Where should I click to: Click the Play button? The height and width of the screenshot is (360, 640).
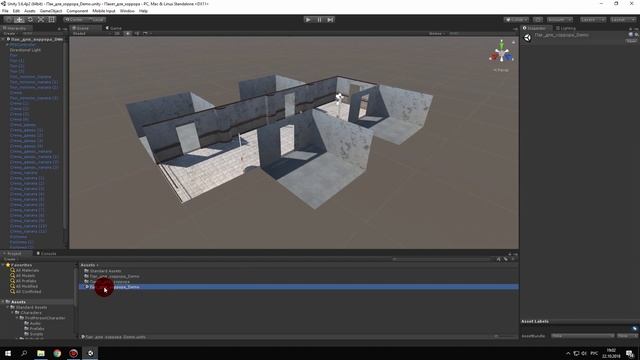(308, 20)
